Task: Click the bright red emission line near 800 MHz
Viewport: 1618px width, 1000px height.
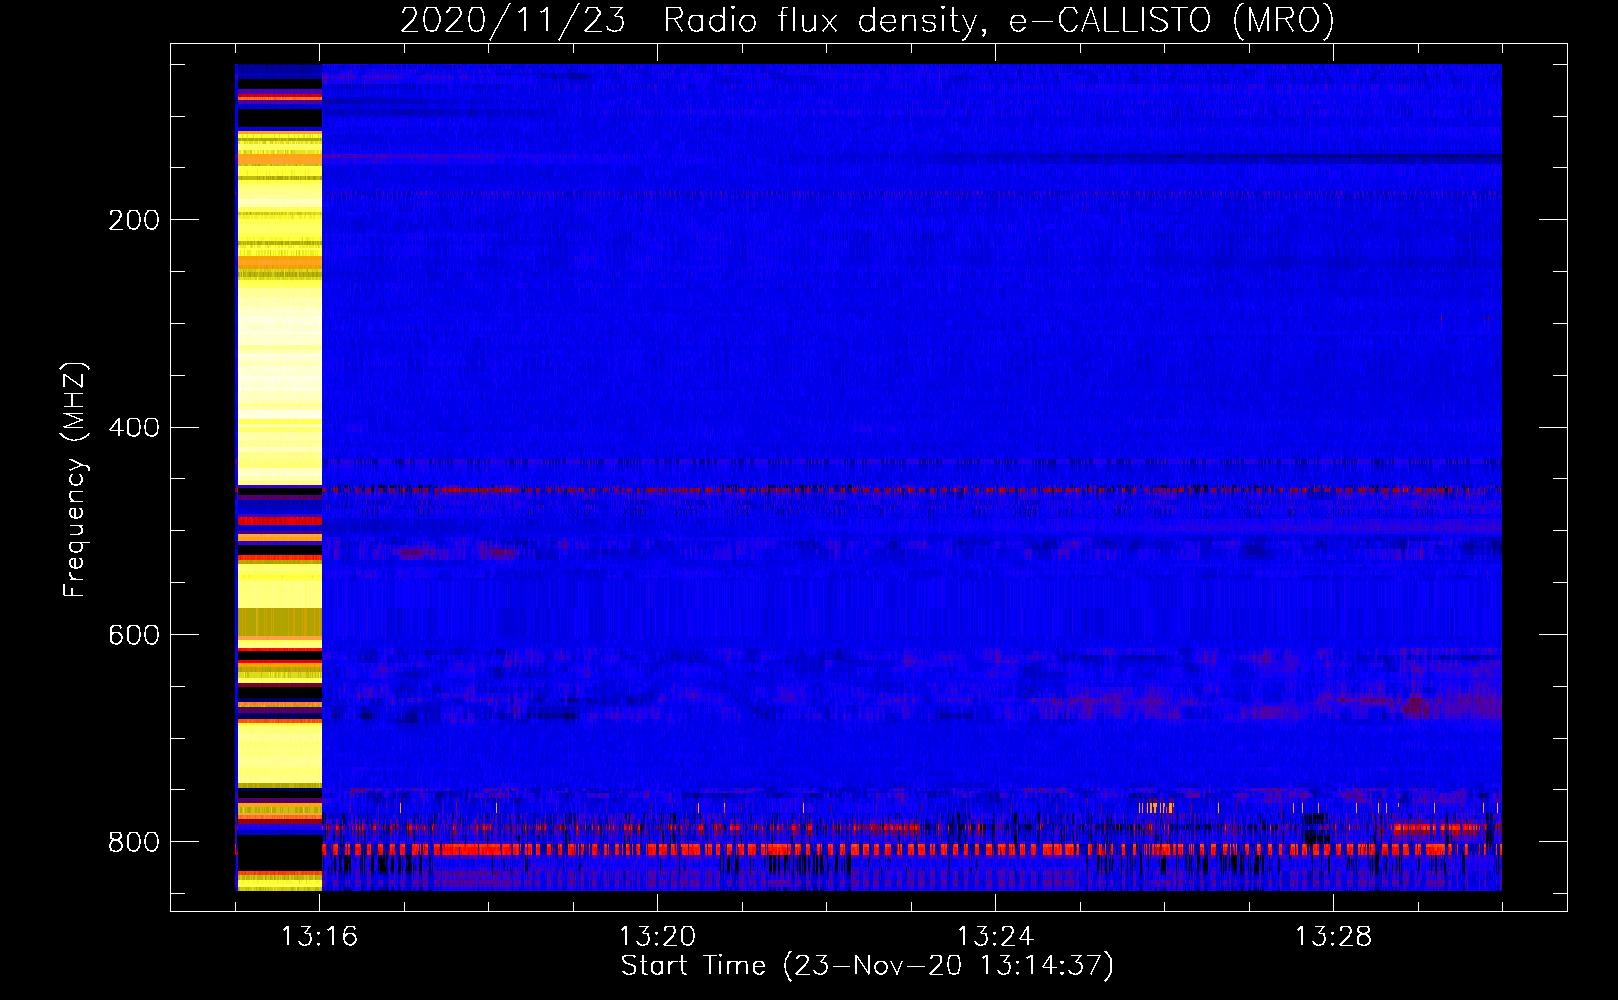Action: click(x=911, y=849)
